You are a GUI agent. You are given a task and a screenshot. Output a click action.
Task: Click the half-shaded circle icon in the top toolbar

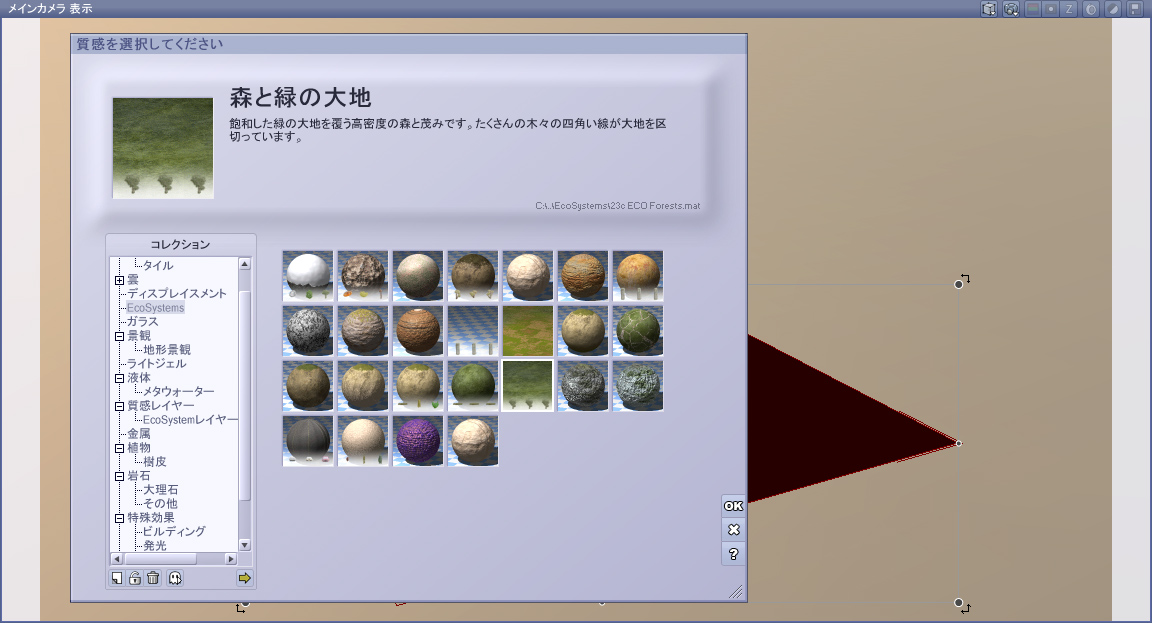(x=1113, y=9)
